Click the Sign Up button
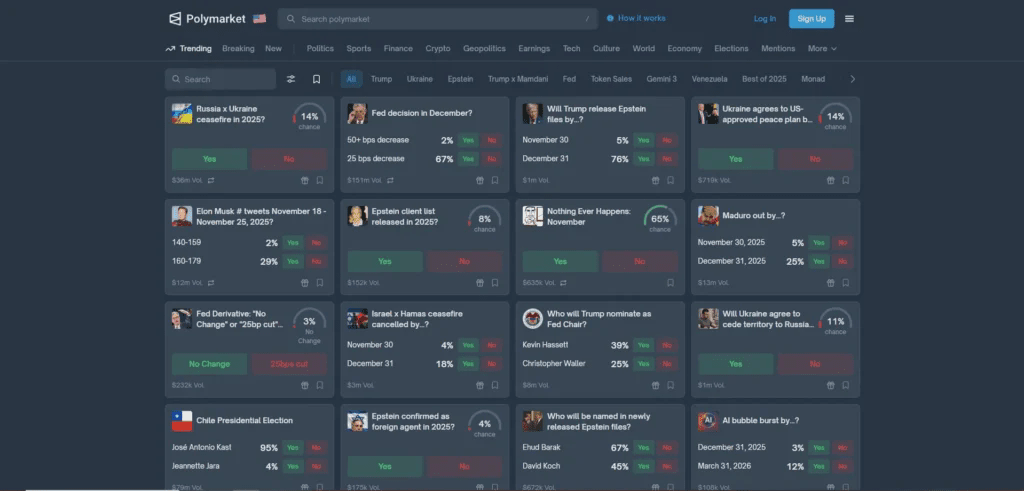1024x491 pixels. (x=811, y=19)
